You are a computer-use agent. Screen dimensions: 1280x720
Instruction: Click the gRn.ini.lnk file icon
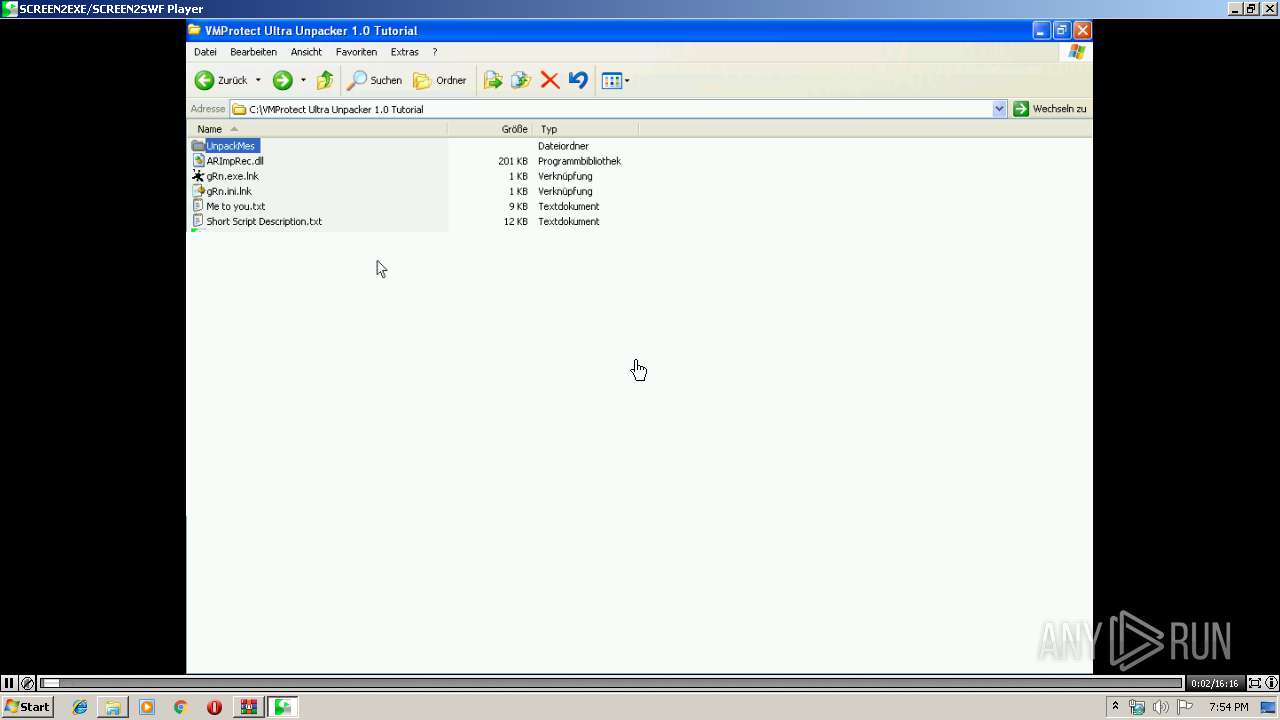point(198,191)
